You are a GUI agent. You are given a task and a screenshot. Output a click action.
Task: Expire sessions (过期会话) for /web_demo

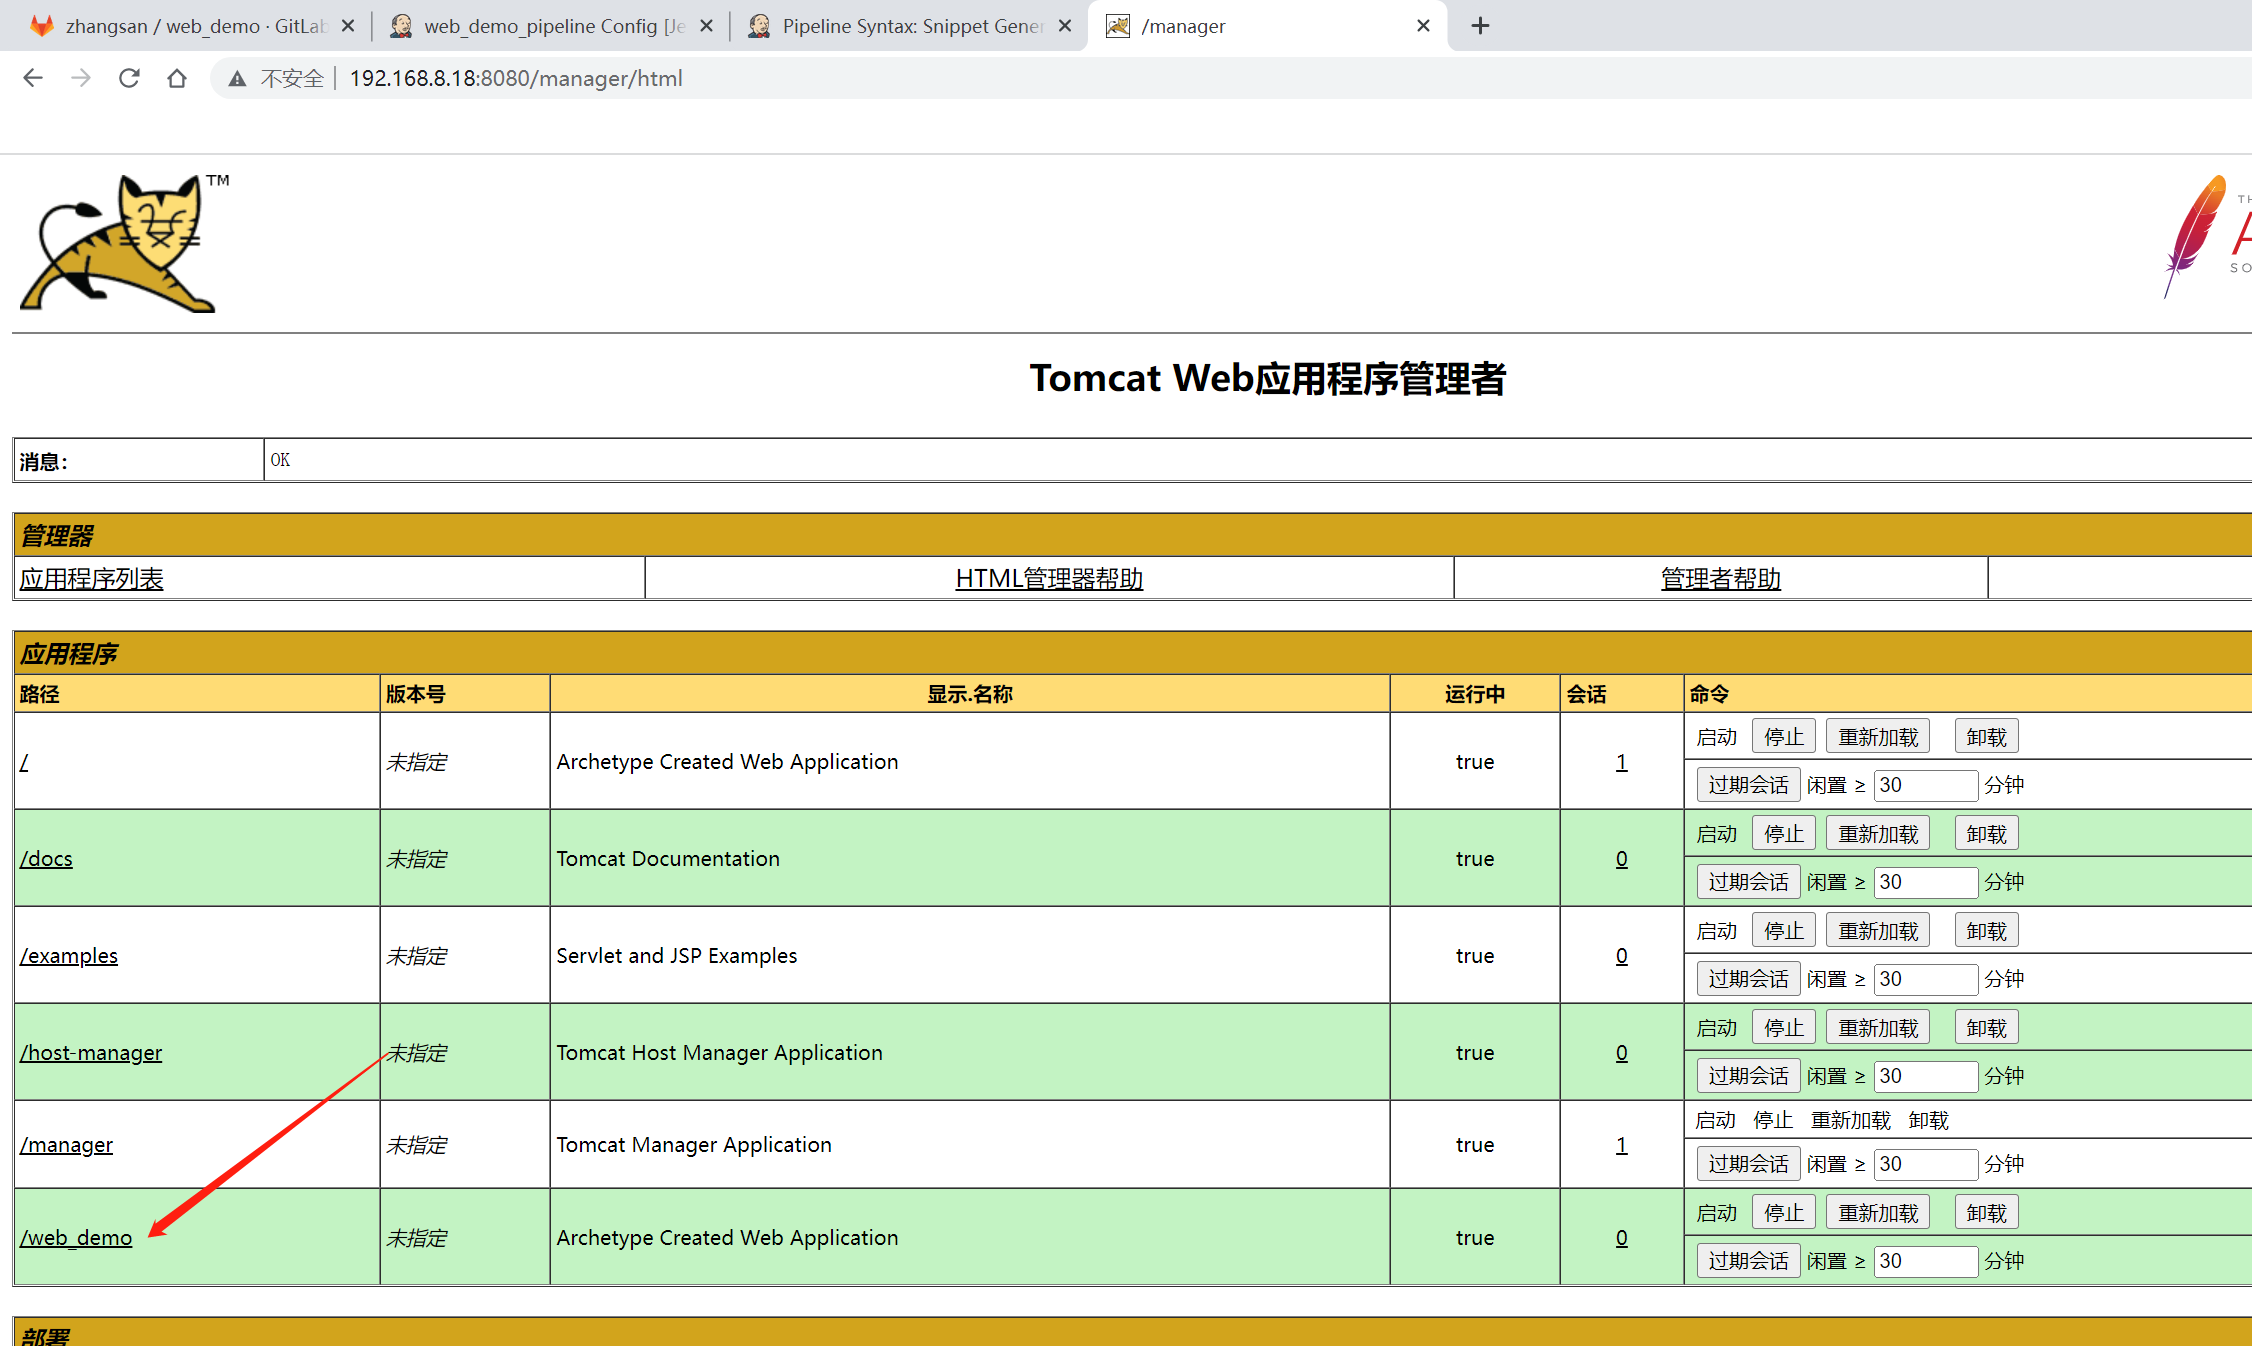[x=1748, y=1261]
